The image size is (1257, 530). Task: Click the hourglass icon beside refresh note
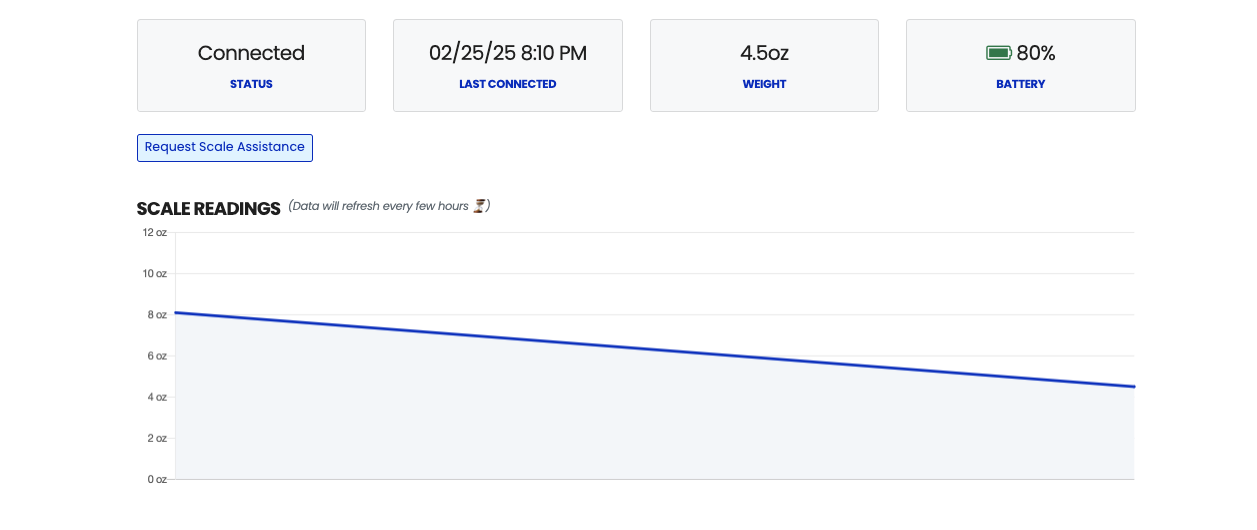[x=480, y=206]
